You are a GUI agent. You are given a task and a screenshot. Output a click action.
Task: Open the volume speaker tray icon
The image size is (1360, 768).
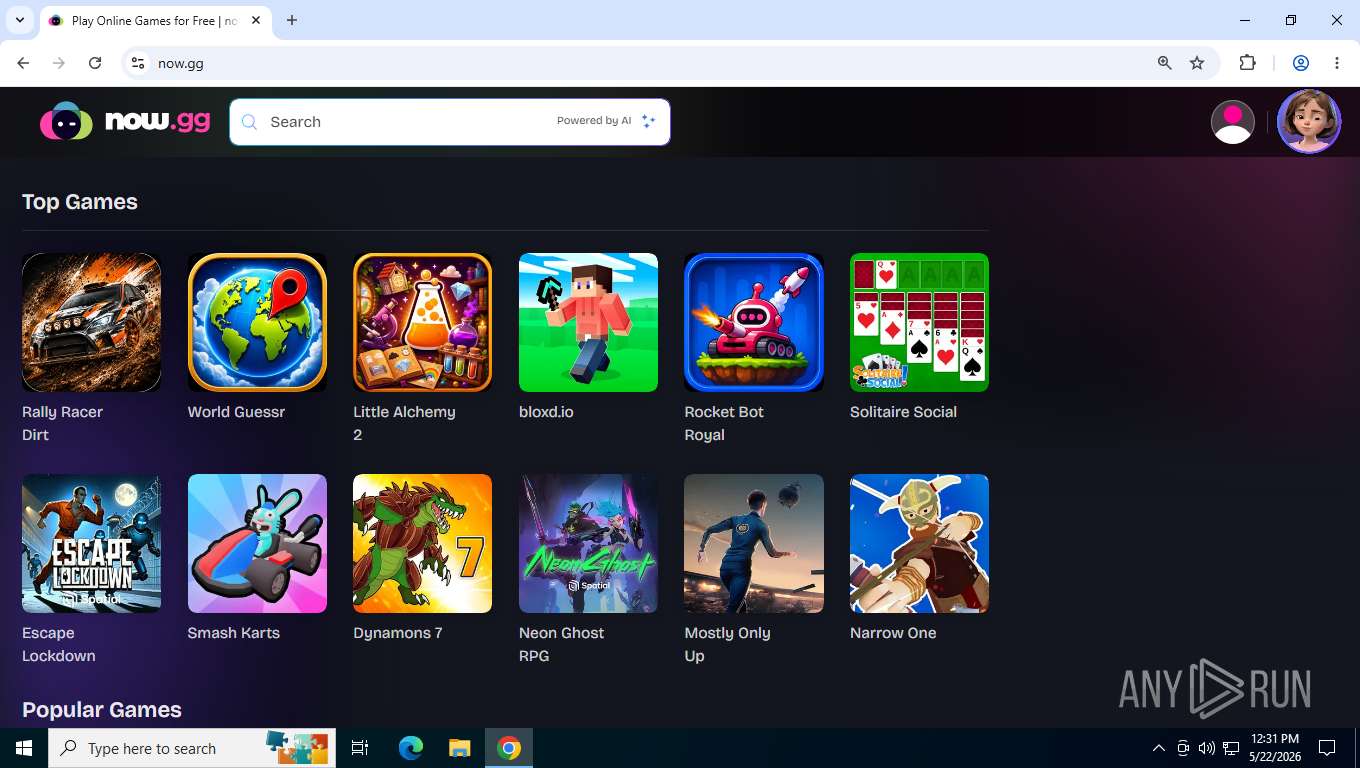click(1206, 748)
